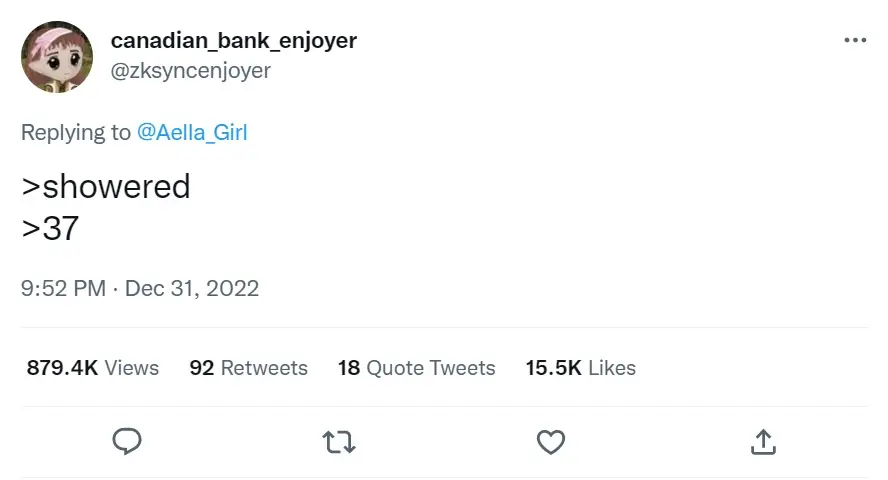
Task: Open the anime avatar profile picture
Action: (57, 57)
